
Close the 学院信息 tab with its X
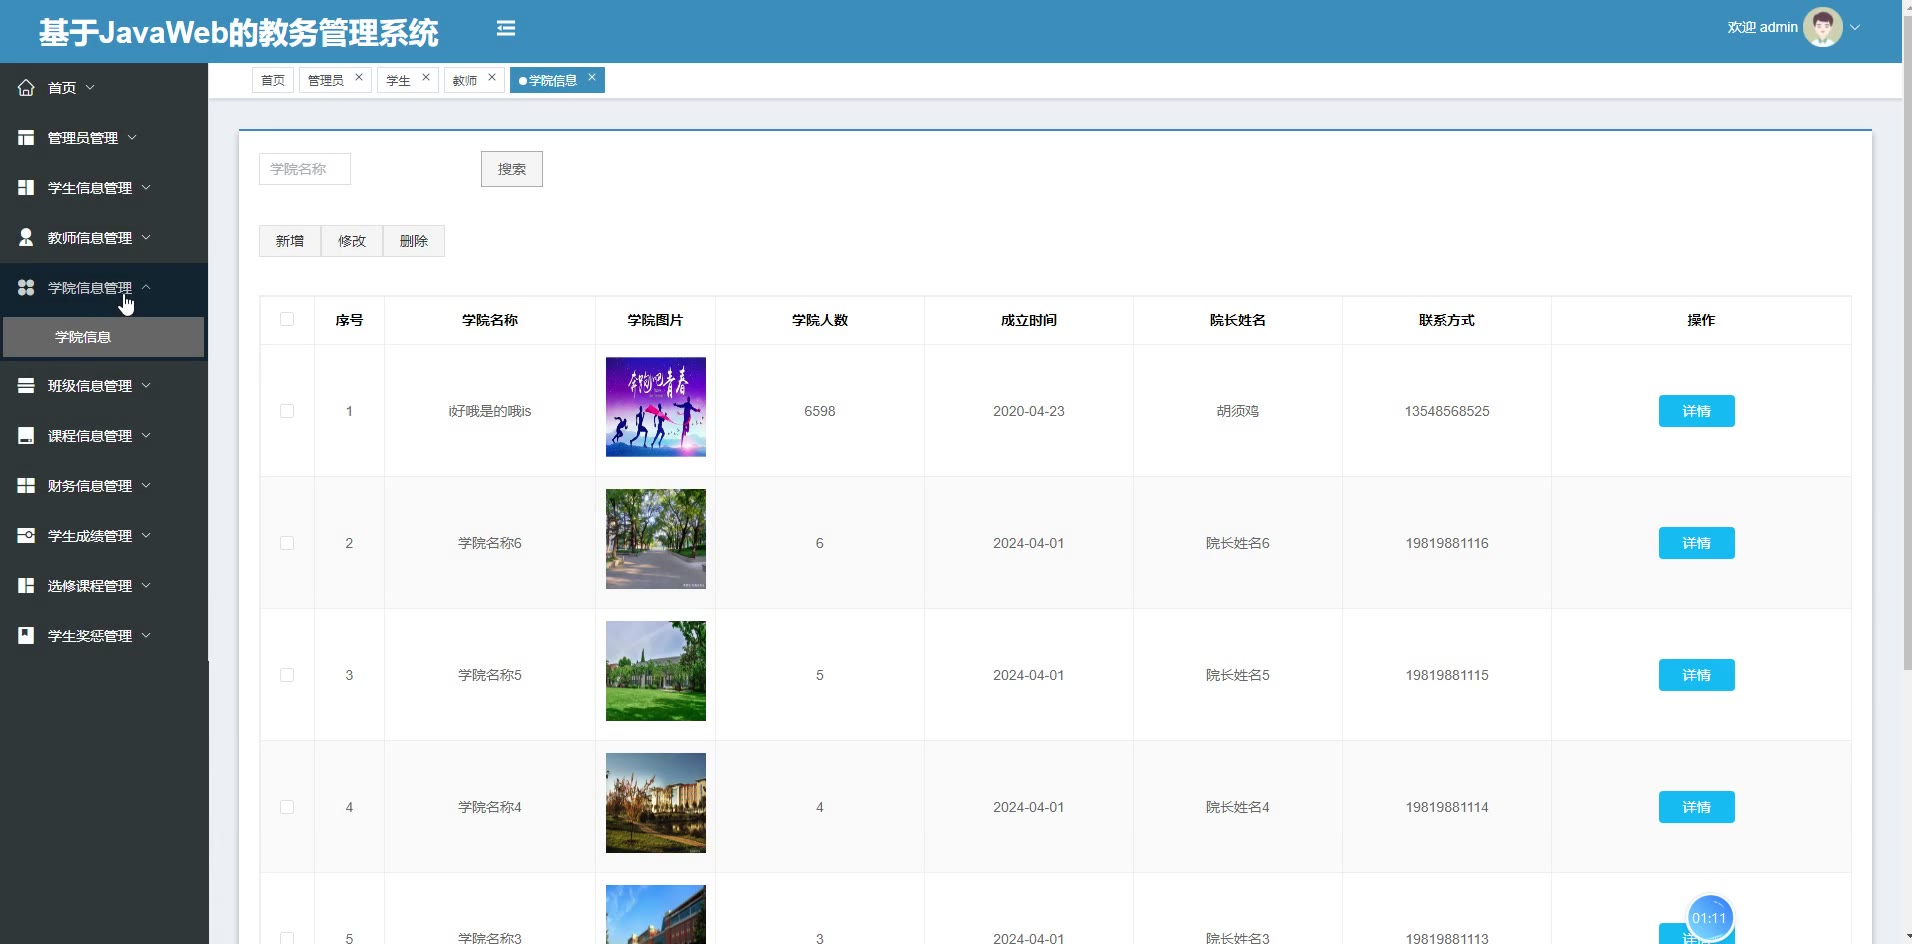point(592,77)
